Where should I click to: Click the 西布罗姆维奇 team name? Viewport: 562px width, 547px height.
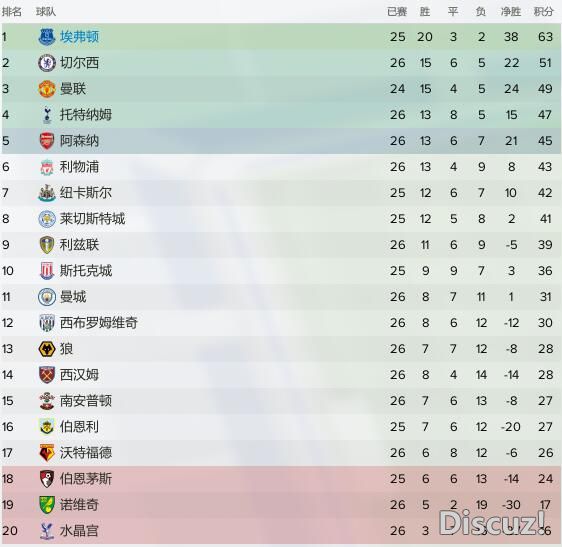[x=99, y=323]
